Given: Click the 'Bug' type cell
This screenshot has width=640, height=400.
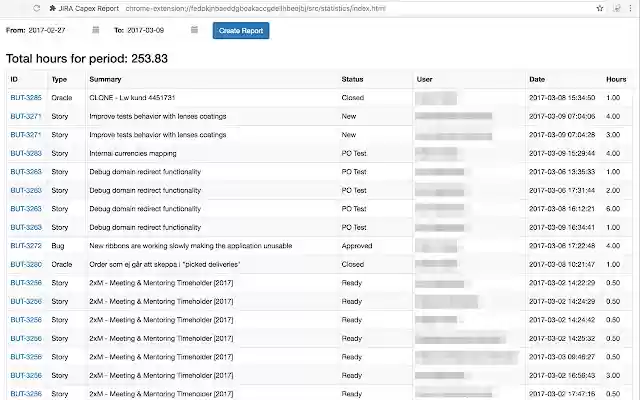Looking at the screenshot, I should pyautogui.click(x=58, y=246).
